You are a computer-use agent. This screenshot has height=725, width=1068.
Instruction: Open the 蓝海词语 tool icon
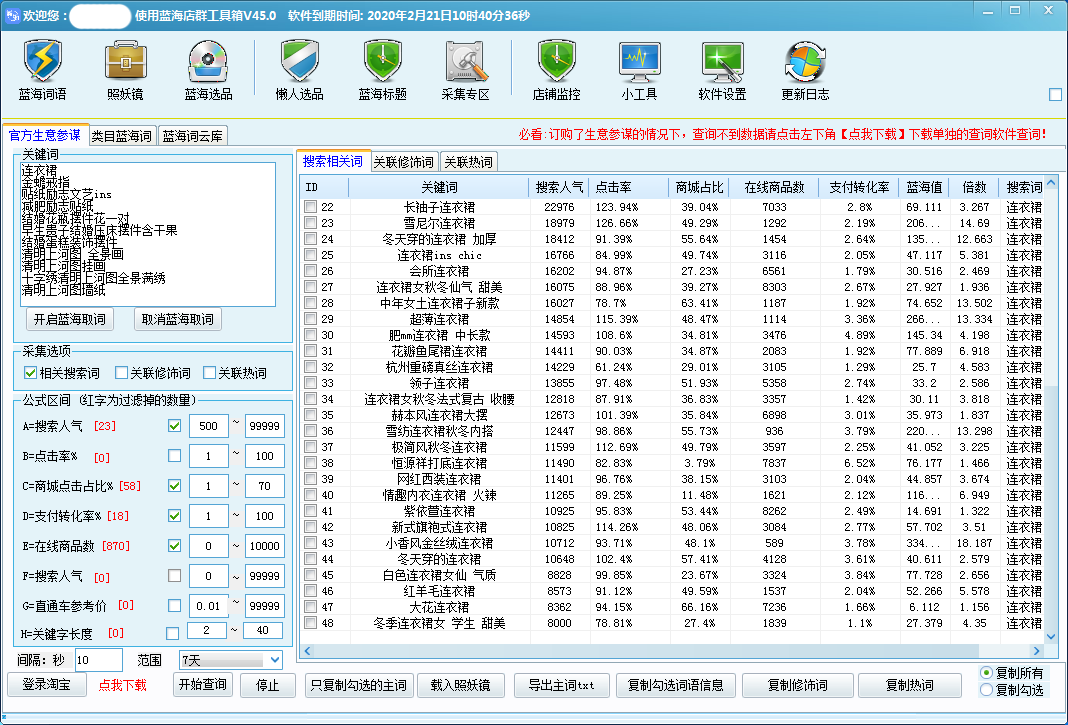[x=42, y=70]
